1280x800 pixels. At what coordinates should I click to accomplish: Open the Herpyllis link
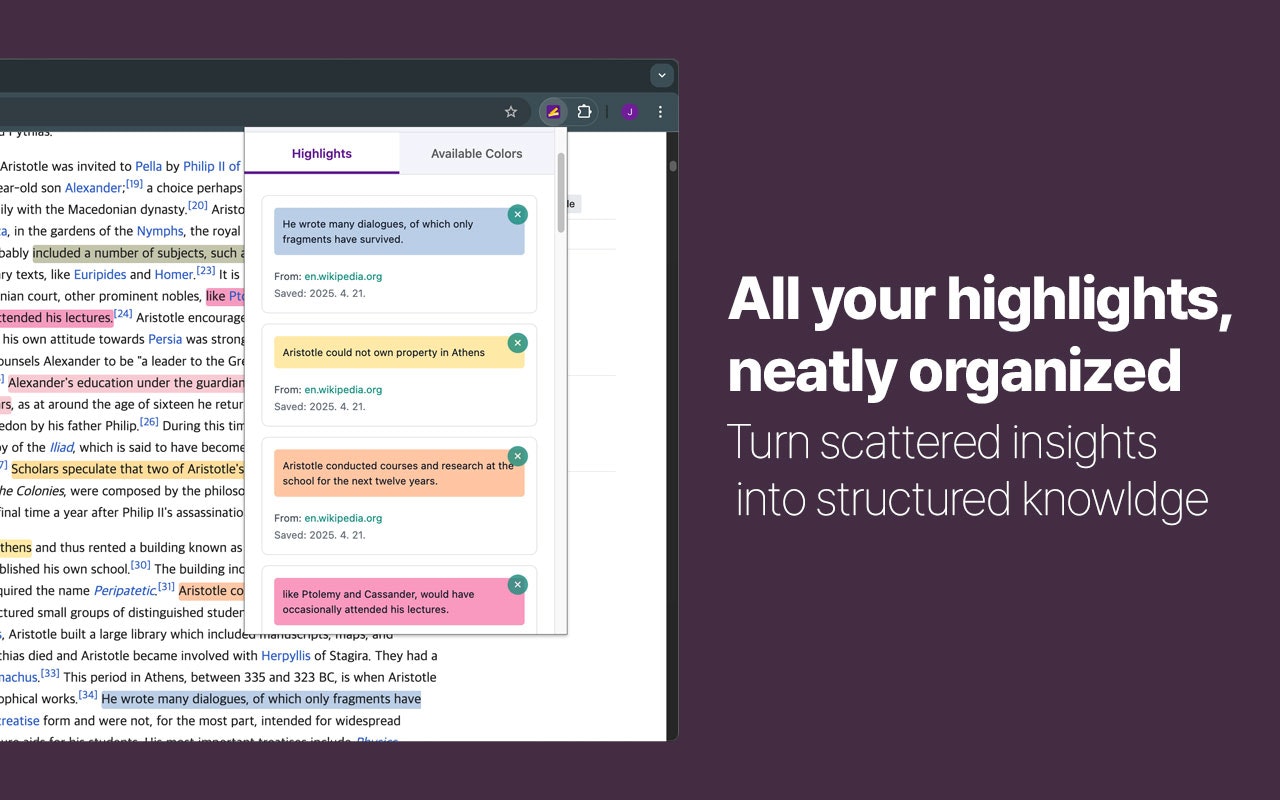point(286,656)
